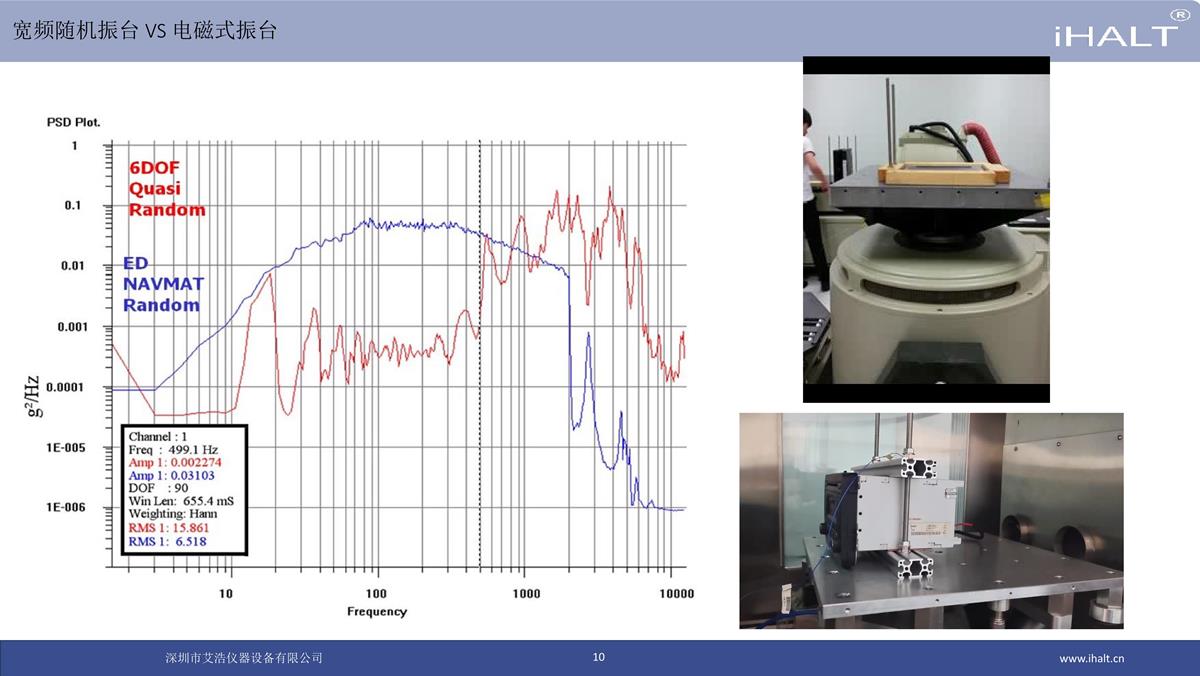Click the blue RMS 1: 6.518 readout
Screen dimensions: 1200x676
coord(166,540)
